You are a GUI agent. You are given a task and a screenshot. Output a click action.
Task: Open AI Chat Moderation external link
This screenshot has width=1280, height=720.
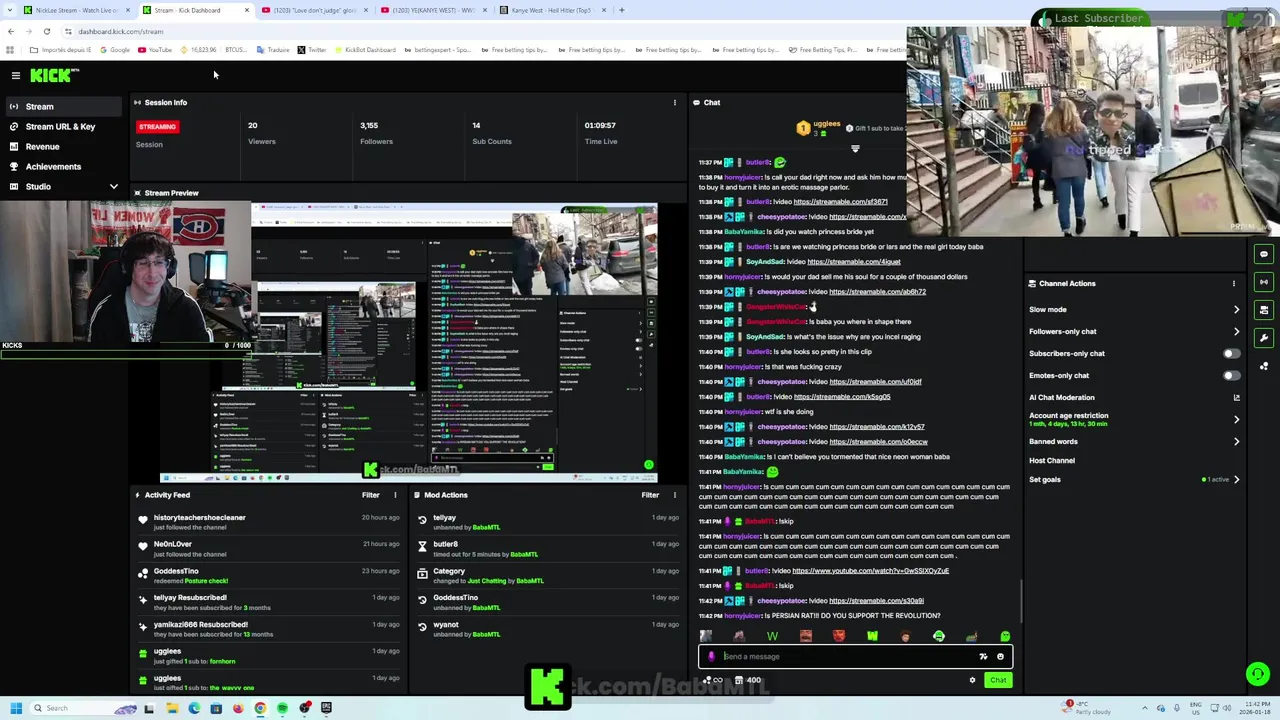click(x=1236, y=397)
